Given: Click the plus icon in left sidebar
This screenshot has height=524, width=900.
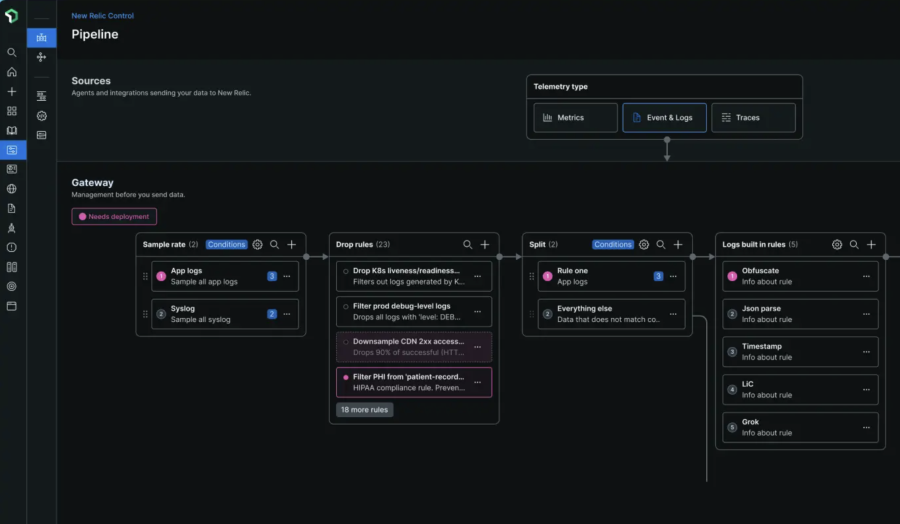Looking at the screenshot, I should tap(11, 91).
